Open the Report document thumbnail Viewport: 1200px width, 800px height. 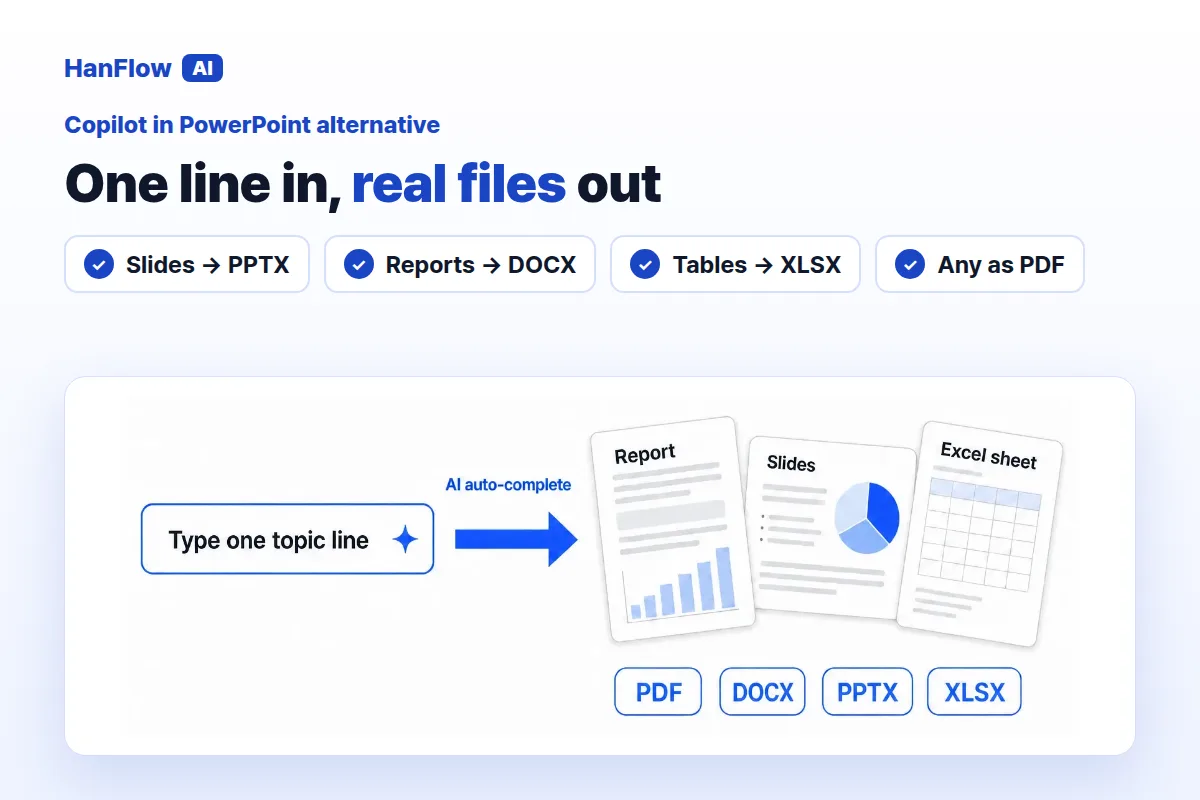point(672,529)
